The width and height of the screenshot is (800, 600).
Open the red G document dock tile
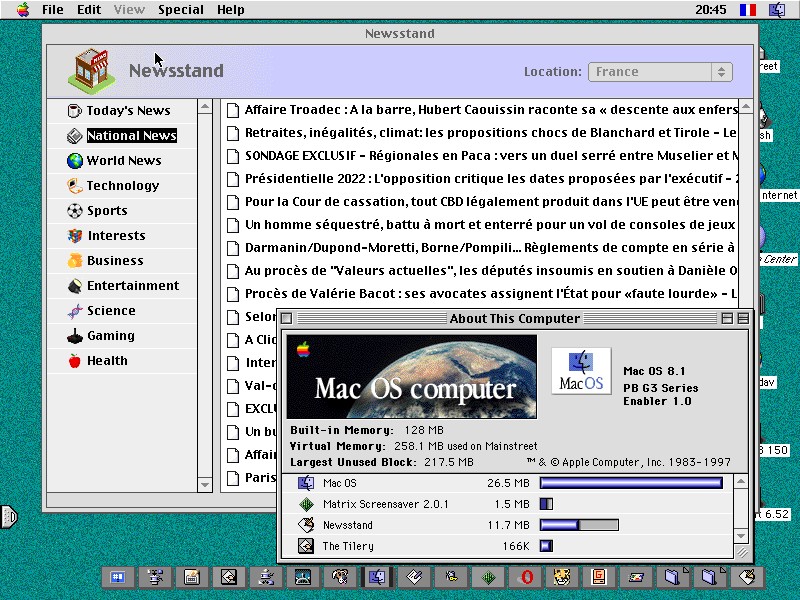point(599,577)
